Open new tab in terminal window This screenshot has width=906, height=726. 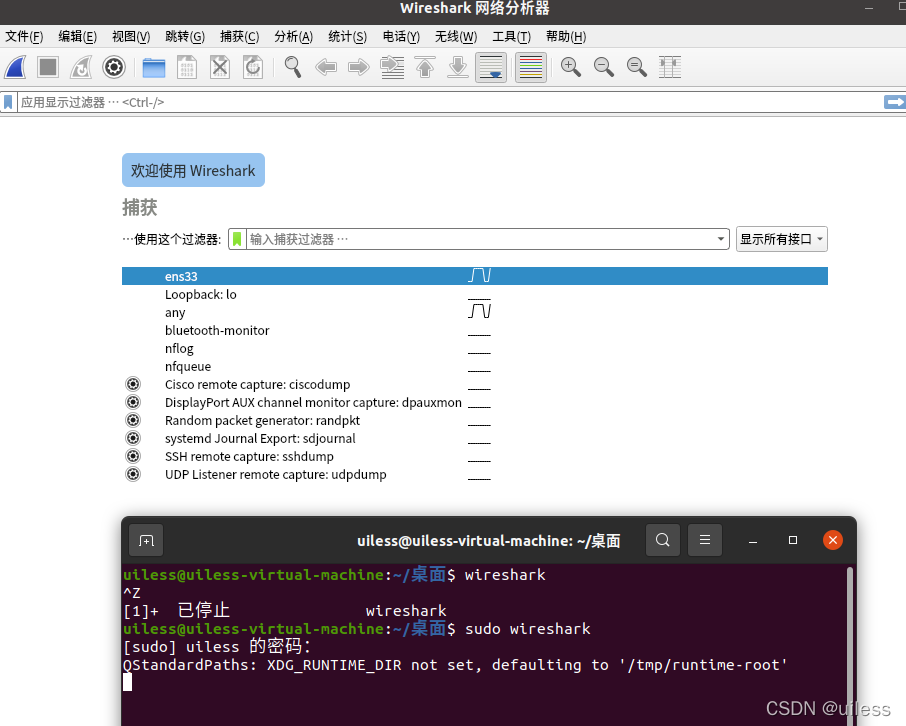146,540
